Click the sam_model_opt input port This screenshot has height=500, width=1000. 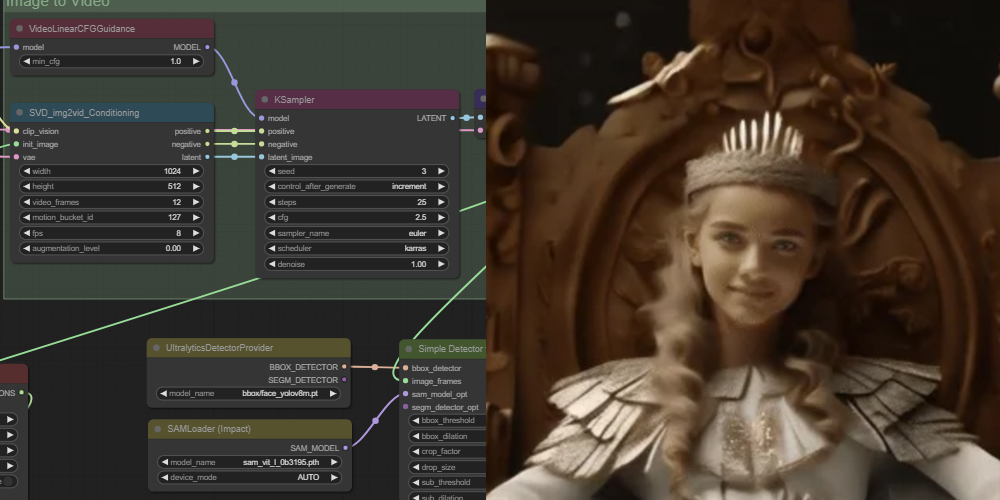[x=406, y=394]
